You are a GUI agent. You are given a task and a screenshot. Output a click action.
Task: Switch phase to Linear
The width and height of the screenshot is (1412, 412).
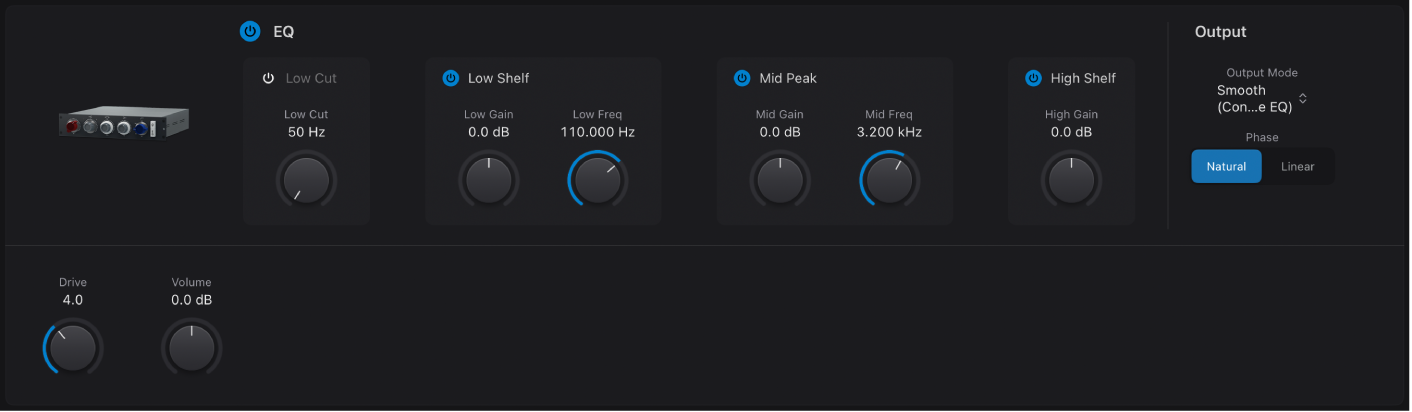coord(1297,166)
